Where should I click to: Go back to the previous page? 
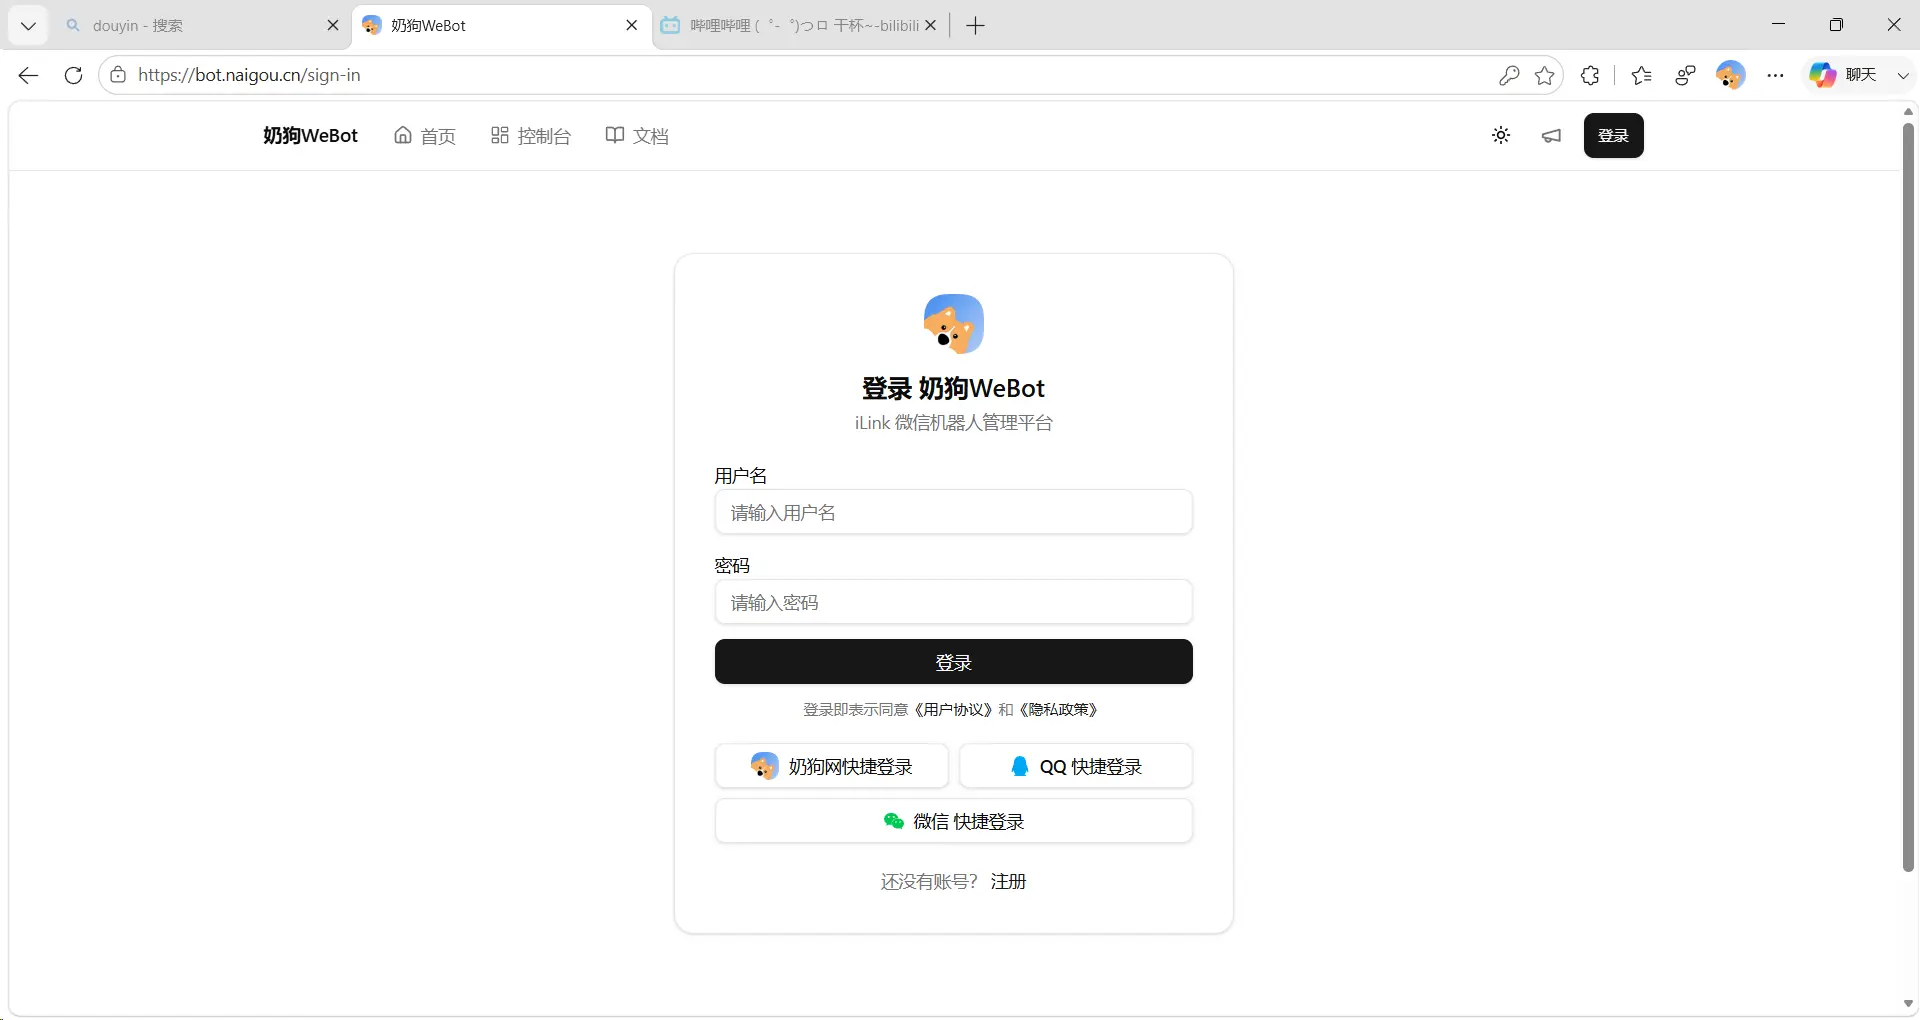pos(28,75)
